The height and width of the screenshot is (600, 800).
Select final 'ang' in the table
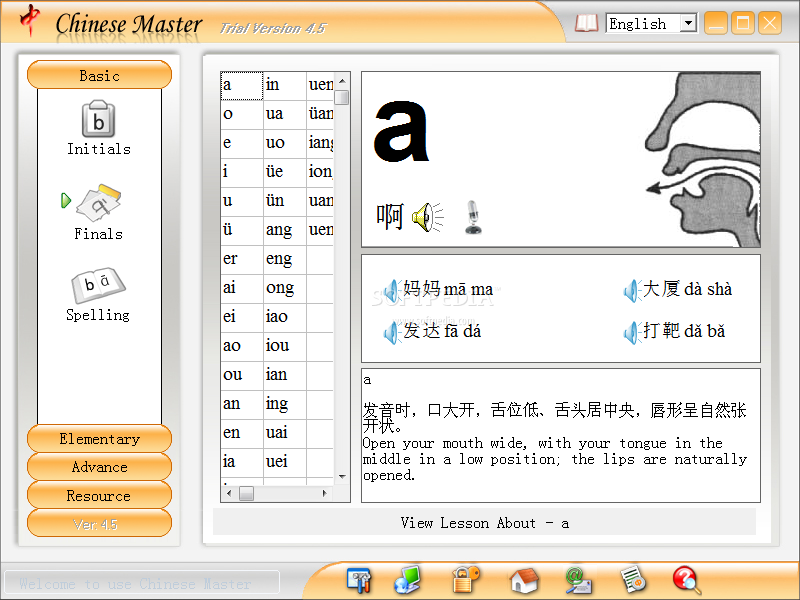pyautogui.click(x=285, y=231)
